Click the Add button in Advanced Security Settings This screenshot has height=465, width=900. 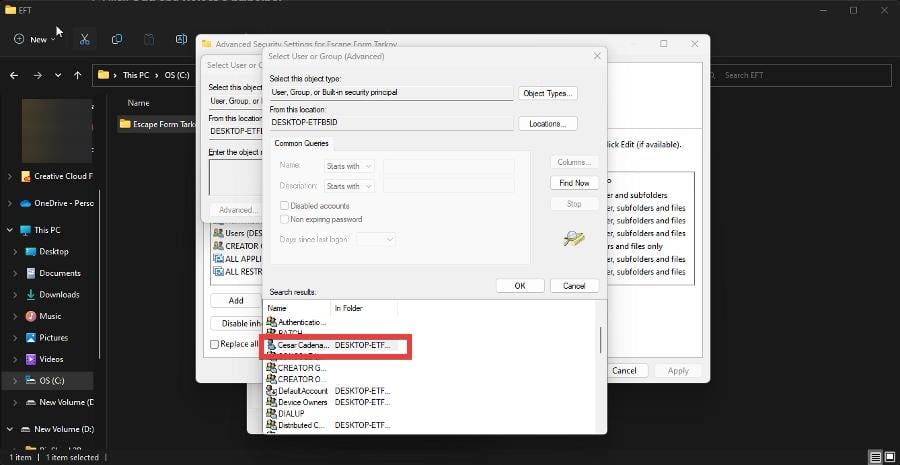point(236,300)
